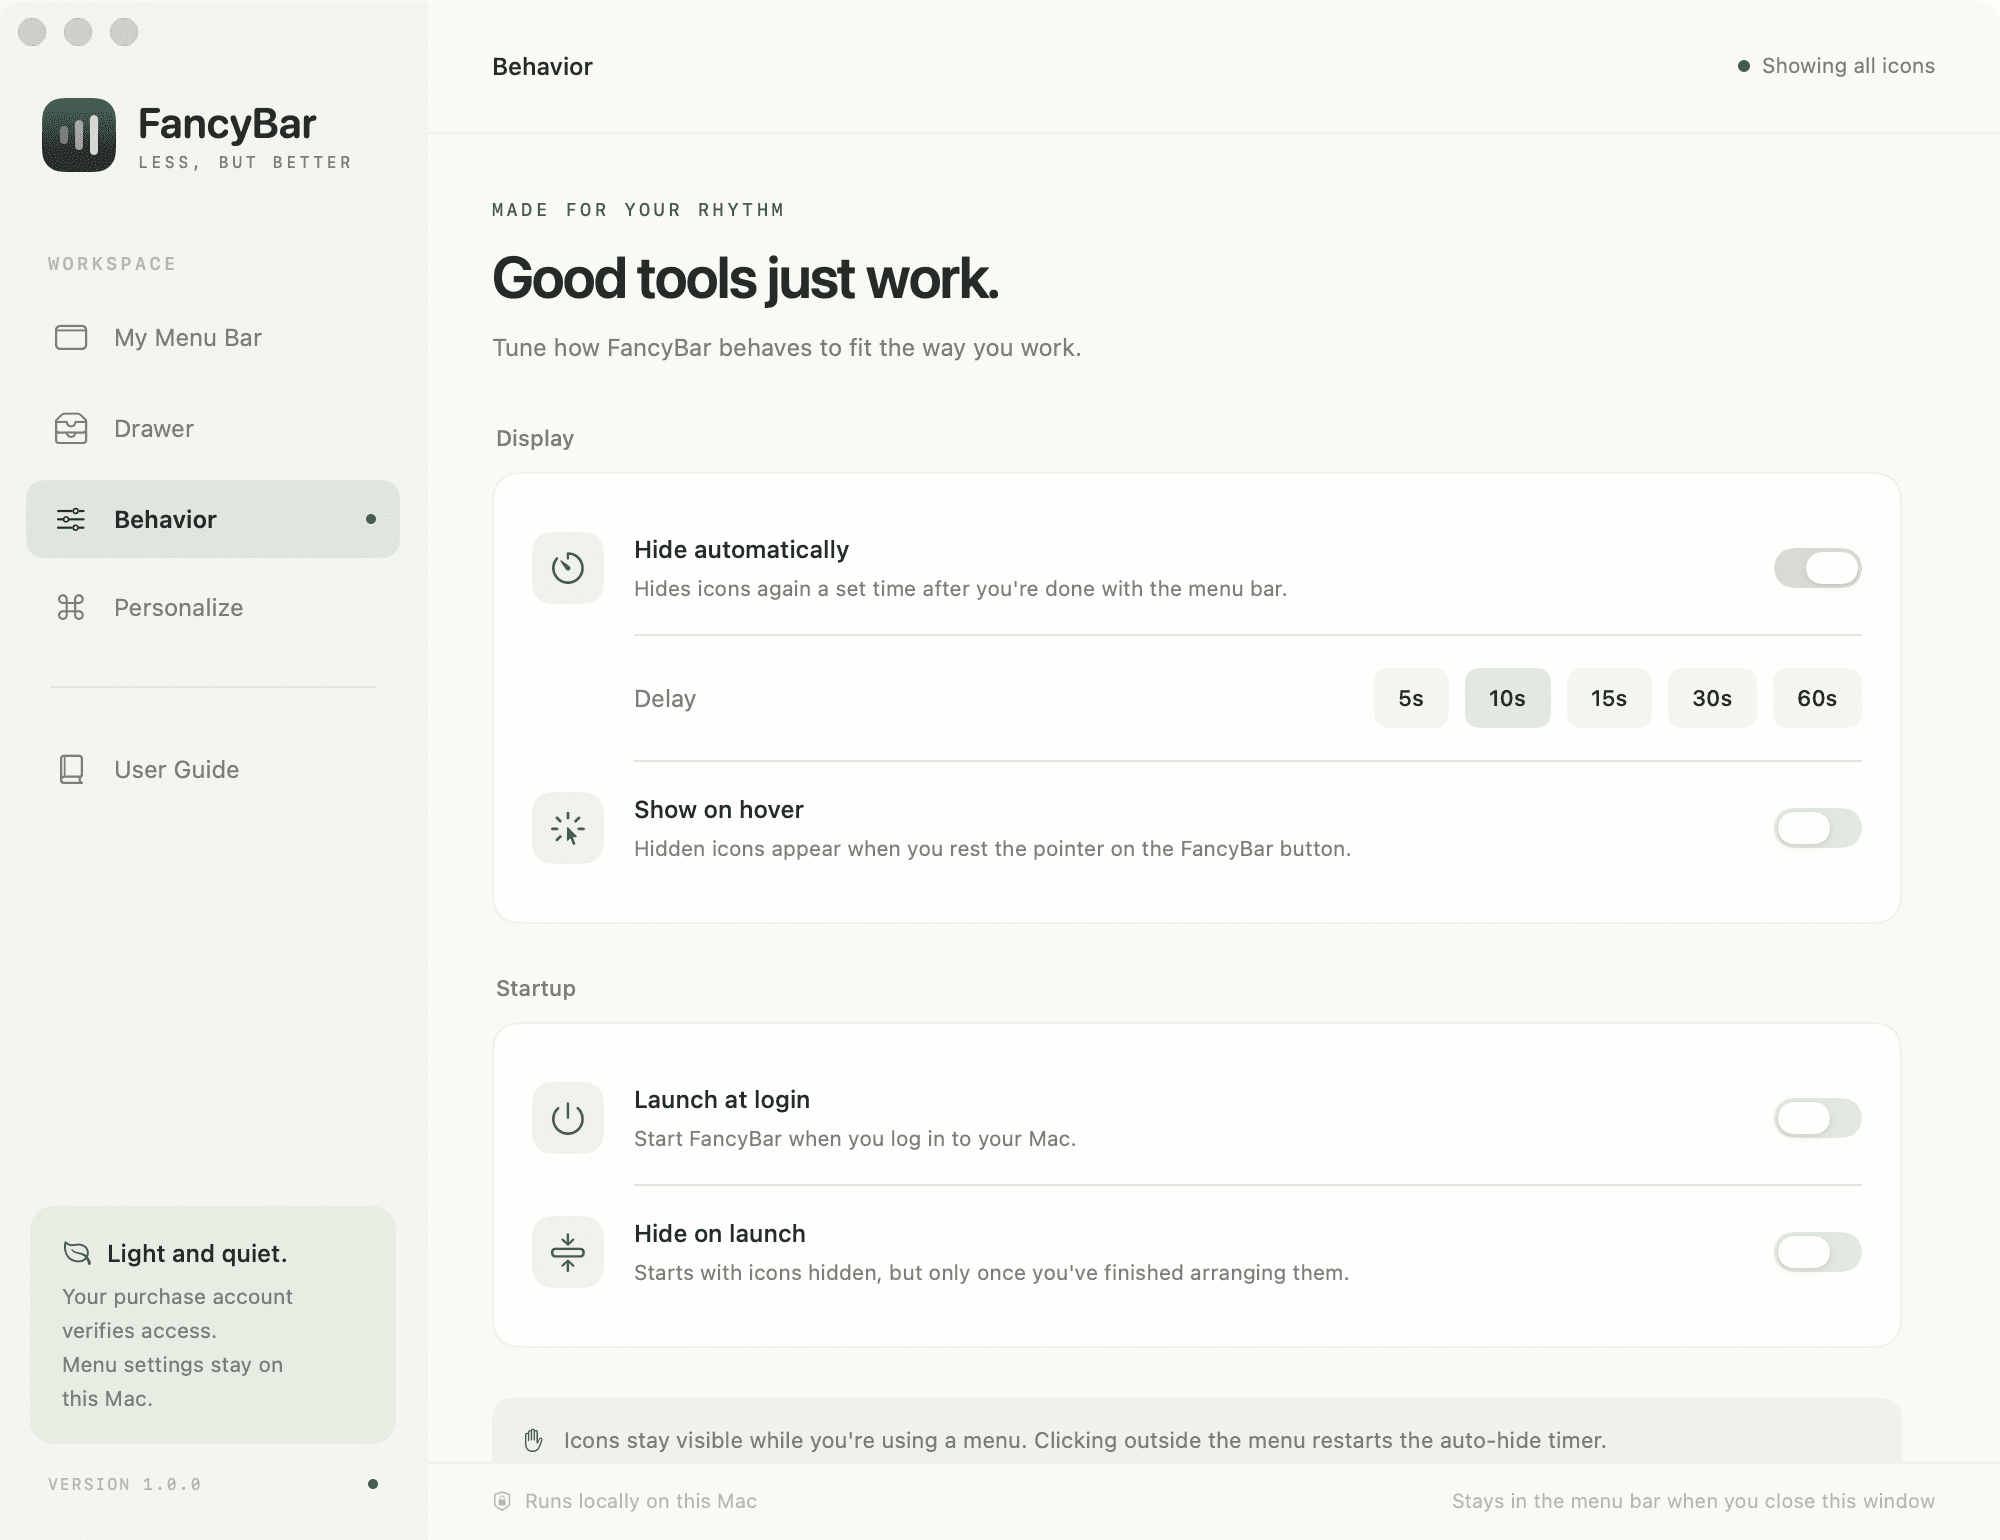Go to the Drawer section
This screenshot has width=2000, height=1540.
(213, 428)
